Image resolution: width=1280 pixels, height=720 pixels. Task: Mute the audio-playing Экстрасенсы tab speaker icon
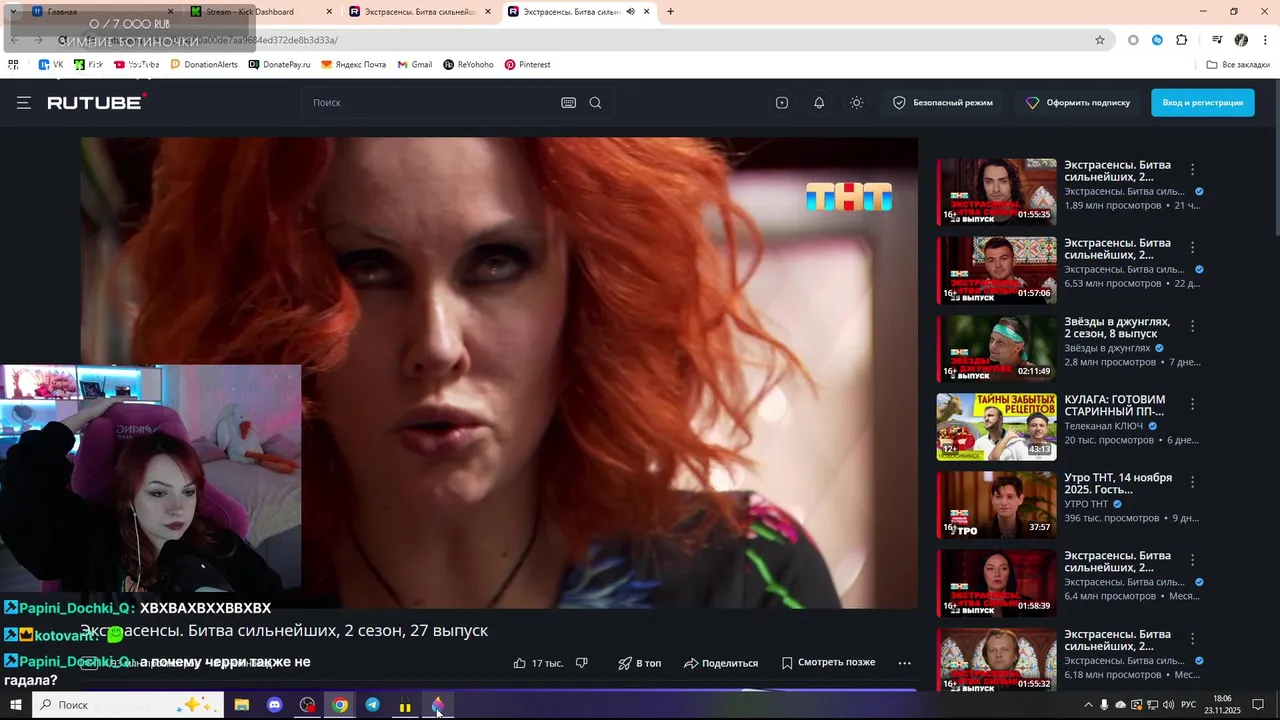(x=631, y=12)
